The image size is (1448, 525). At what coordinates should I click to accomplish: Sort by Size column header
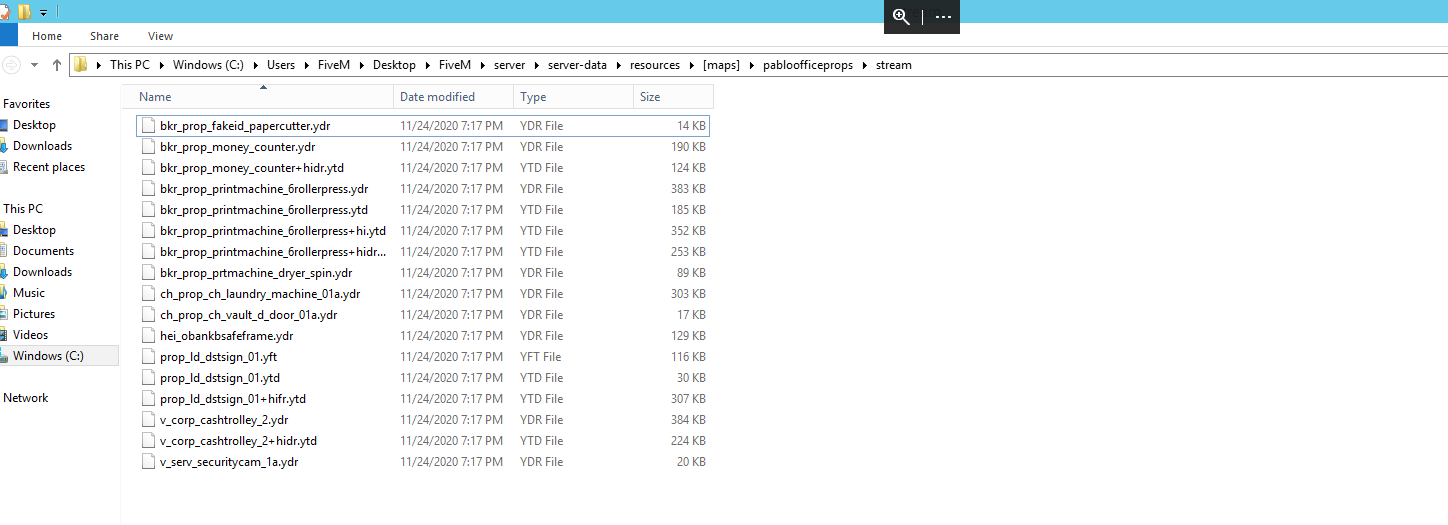tap(673, 97)
